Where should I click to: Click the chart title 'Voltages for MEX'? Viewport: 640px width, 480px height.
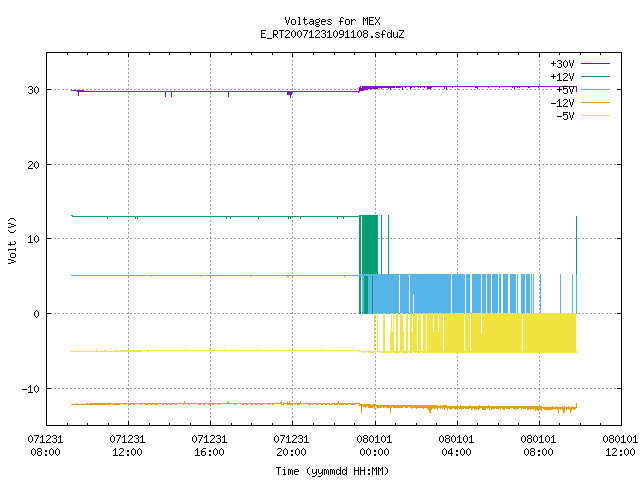(x=332, y=21)
